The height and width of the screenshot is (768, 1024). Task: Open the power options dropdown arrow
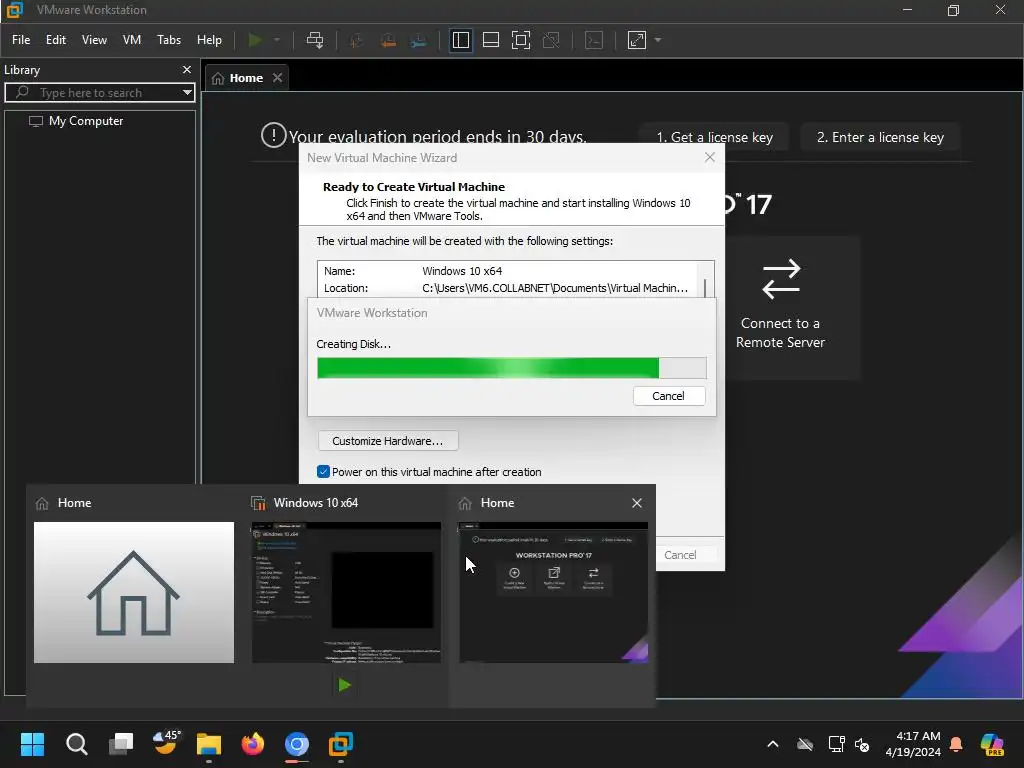(277, 40)
